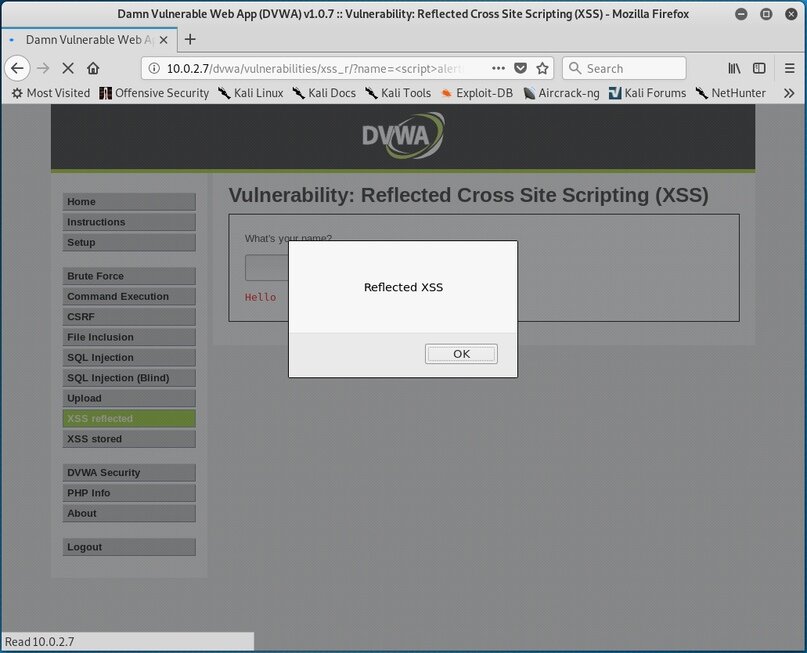The image size is (807, 653).
Task: Click the browser Forward arrow button
Action: click(x=43, y=68)
